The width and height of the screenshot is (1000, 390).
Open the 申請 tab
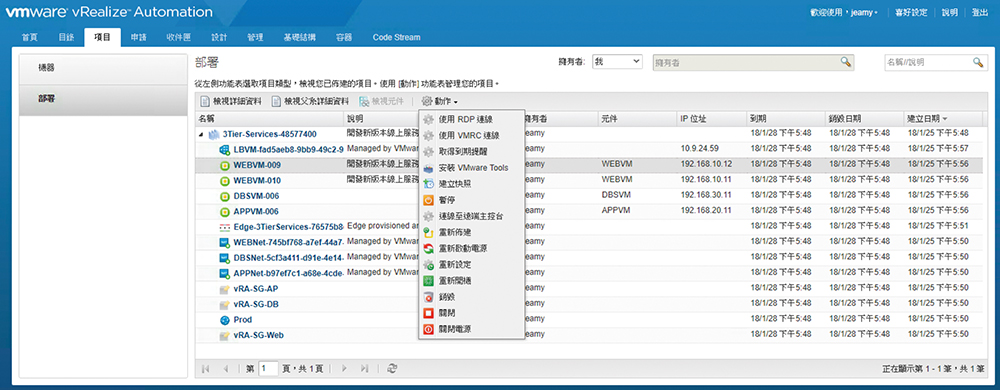138,37
